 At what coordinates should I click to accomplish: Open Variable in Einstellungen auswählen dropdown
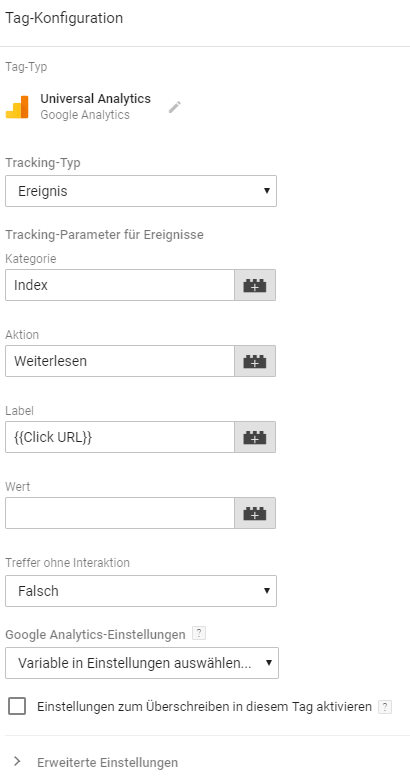[142, 663]
